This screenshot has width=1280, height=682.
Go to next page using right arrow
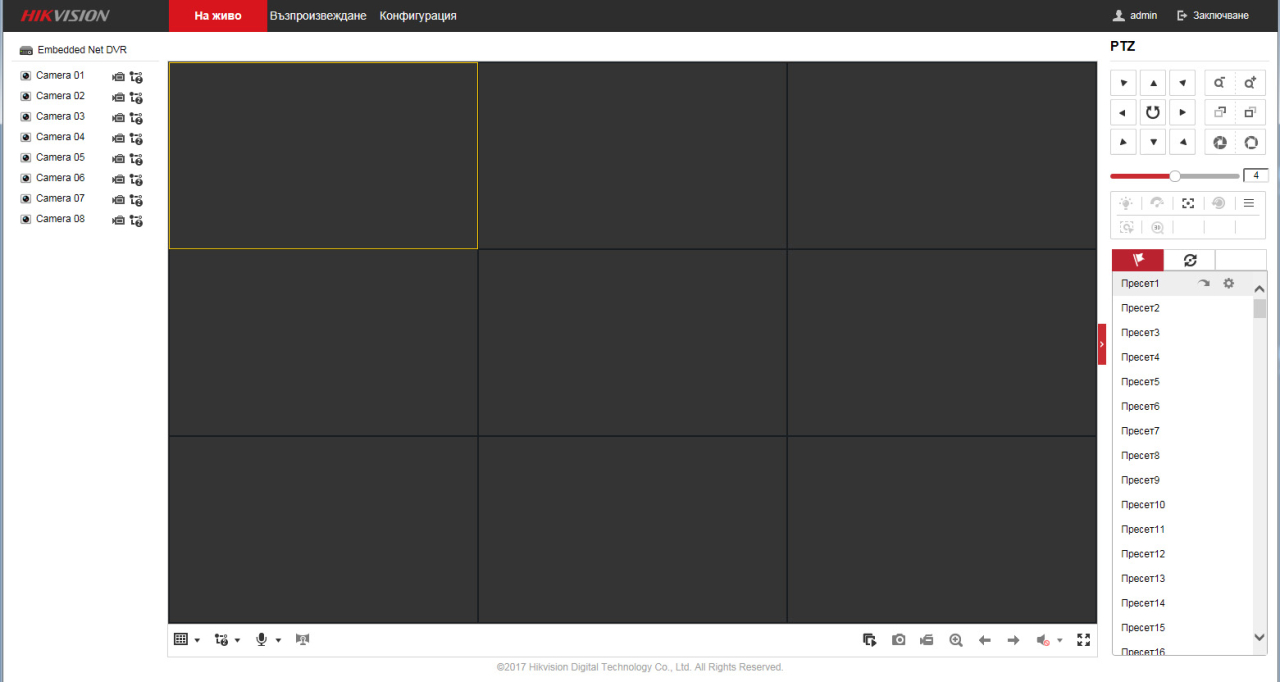click(1013, 640)
